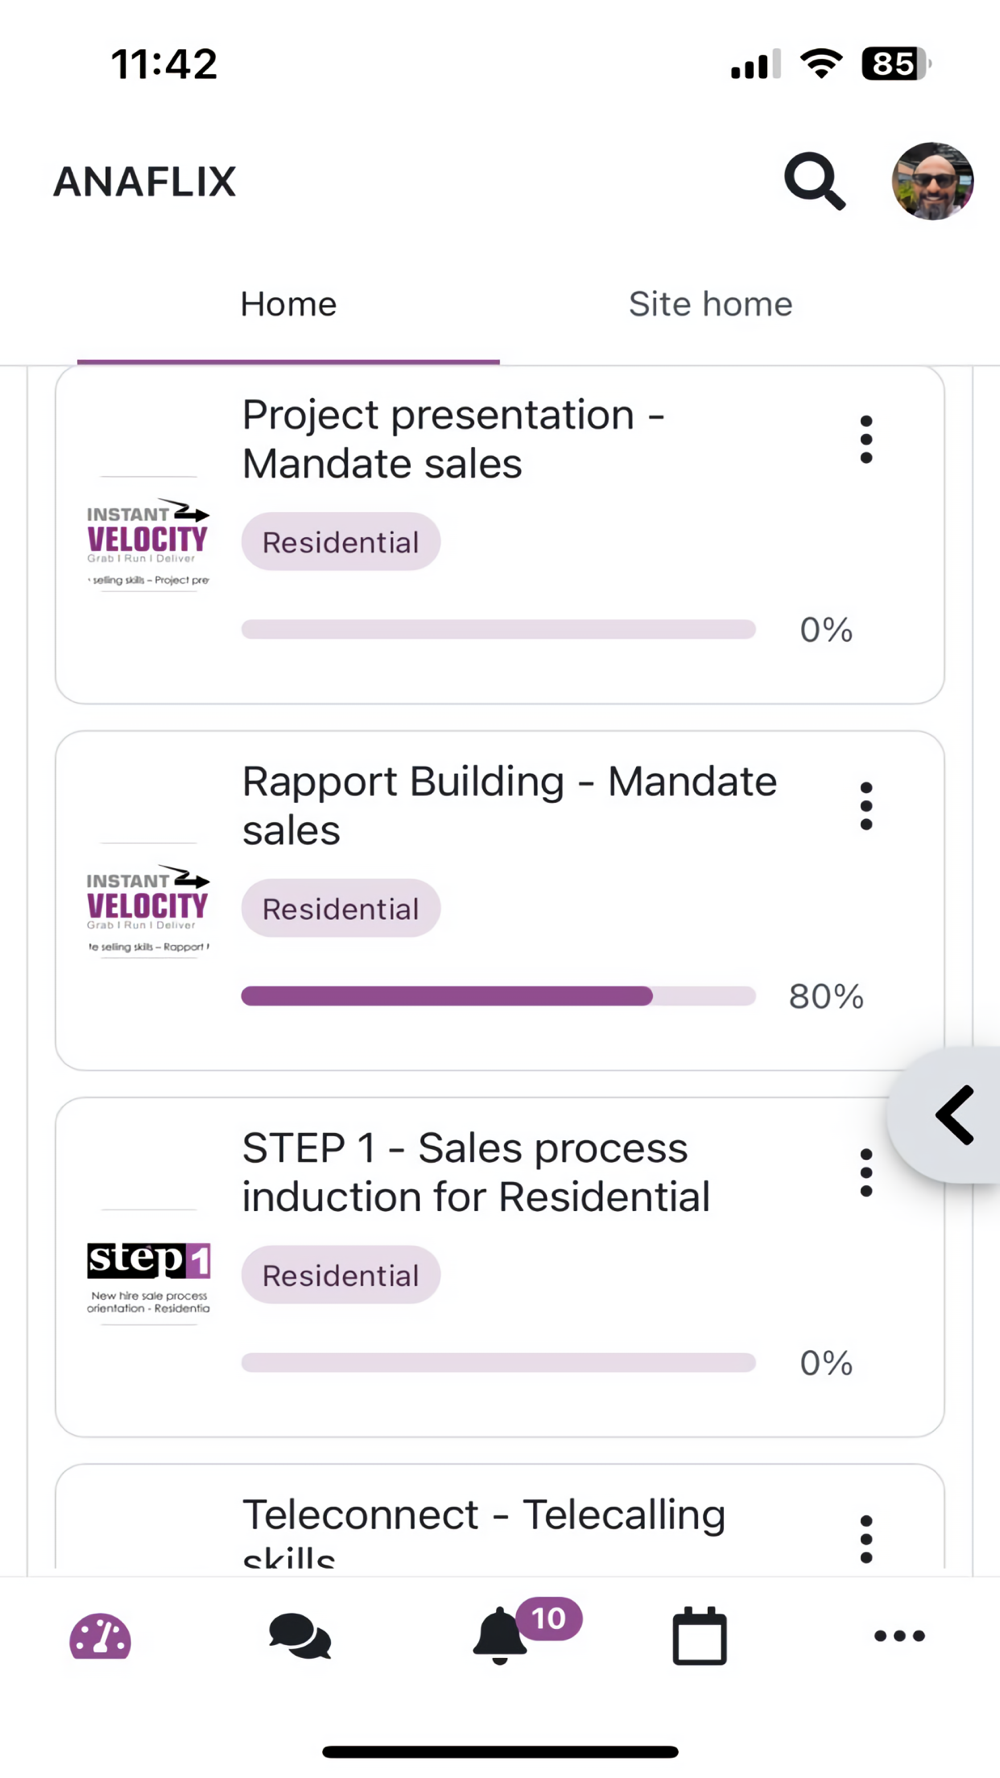Open options menu for Teleconnect course
Image resolution: width=1000 pixels, height=1778 pixels.
coord(866,1538)
